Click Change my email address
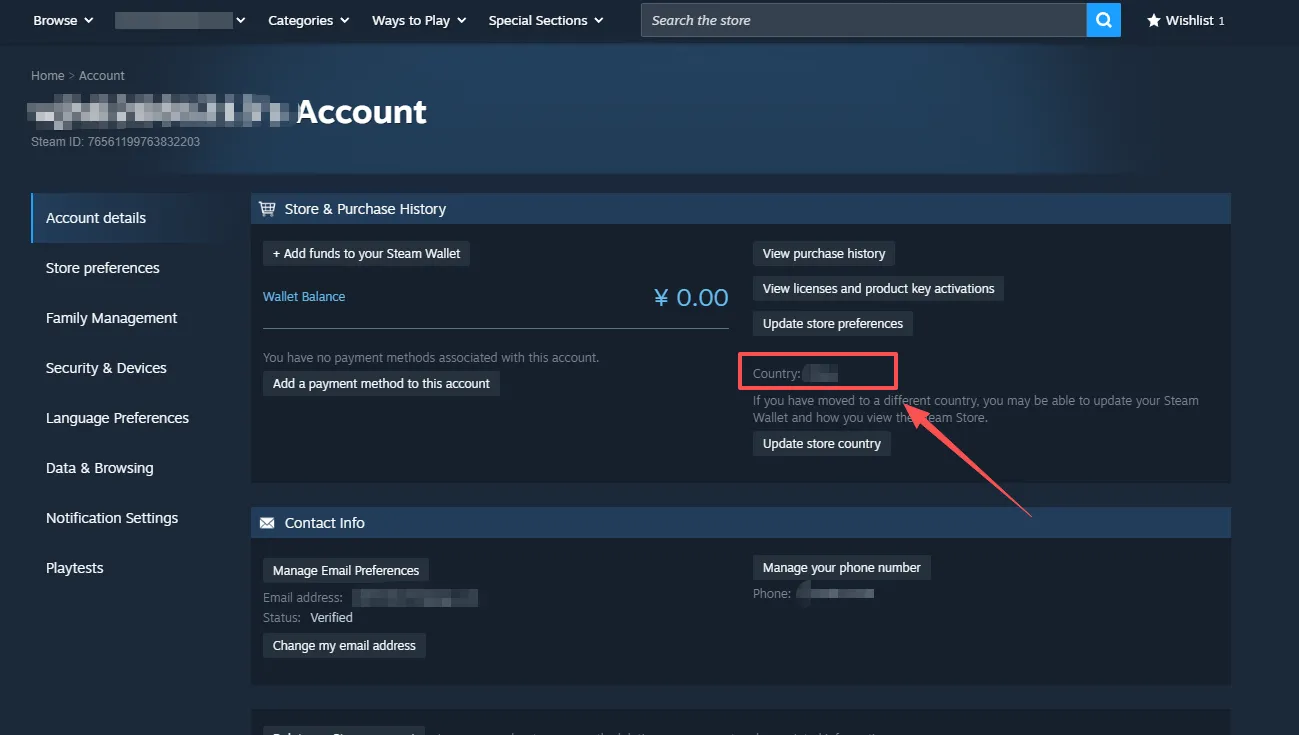The width and height of the screenshot is (1299, 735). (344, 646)
